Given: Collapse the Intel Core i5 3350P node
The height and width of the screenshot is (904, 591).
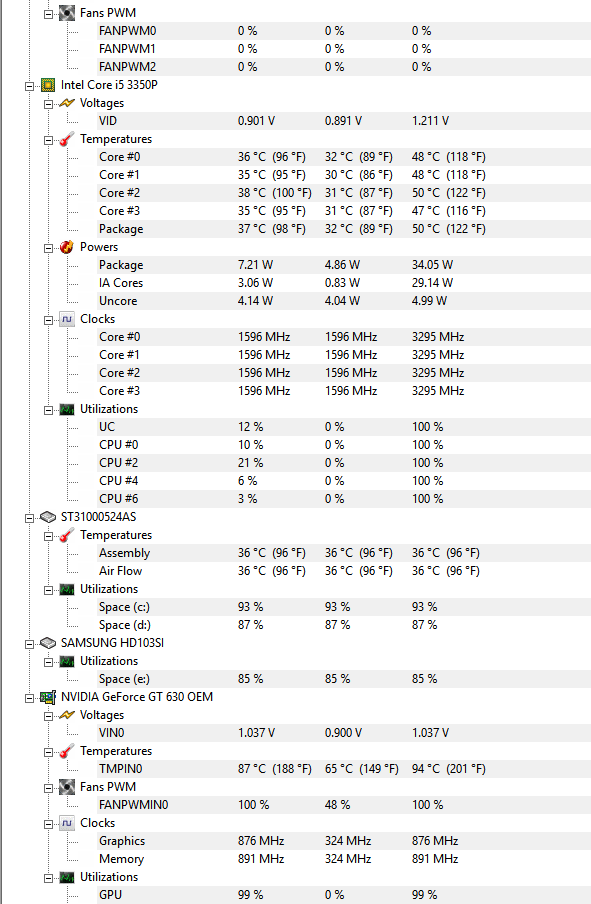Looking at the screenshot, I should 29,86.
